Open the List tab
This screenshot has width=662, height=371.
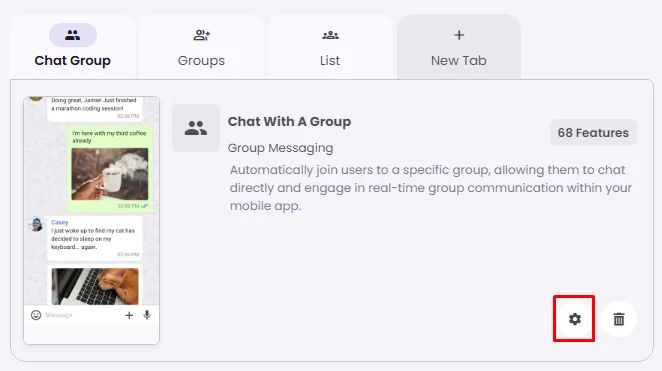click(330, 46)
